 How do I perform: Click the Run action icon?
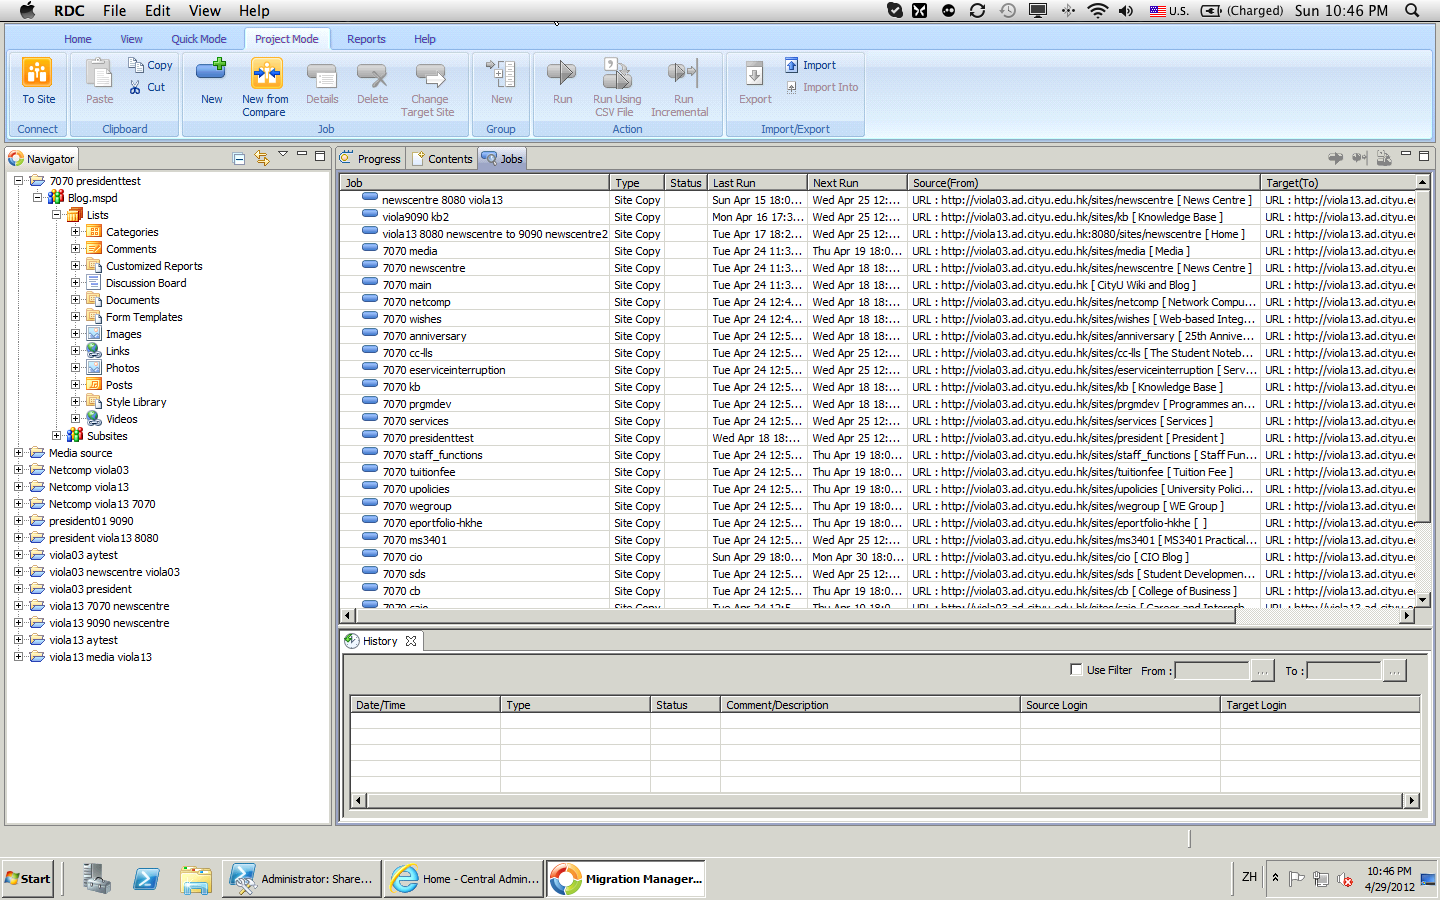(x=562, y=73)
